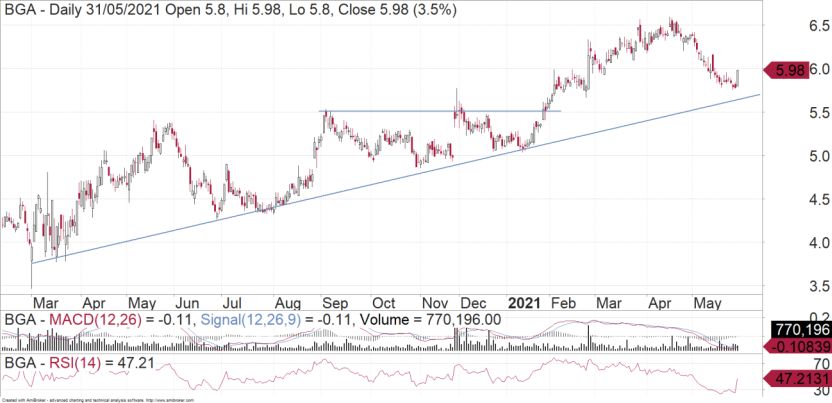Click the Apr label left of May
Screen dimensions: 832x403
93,303
